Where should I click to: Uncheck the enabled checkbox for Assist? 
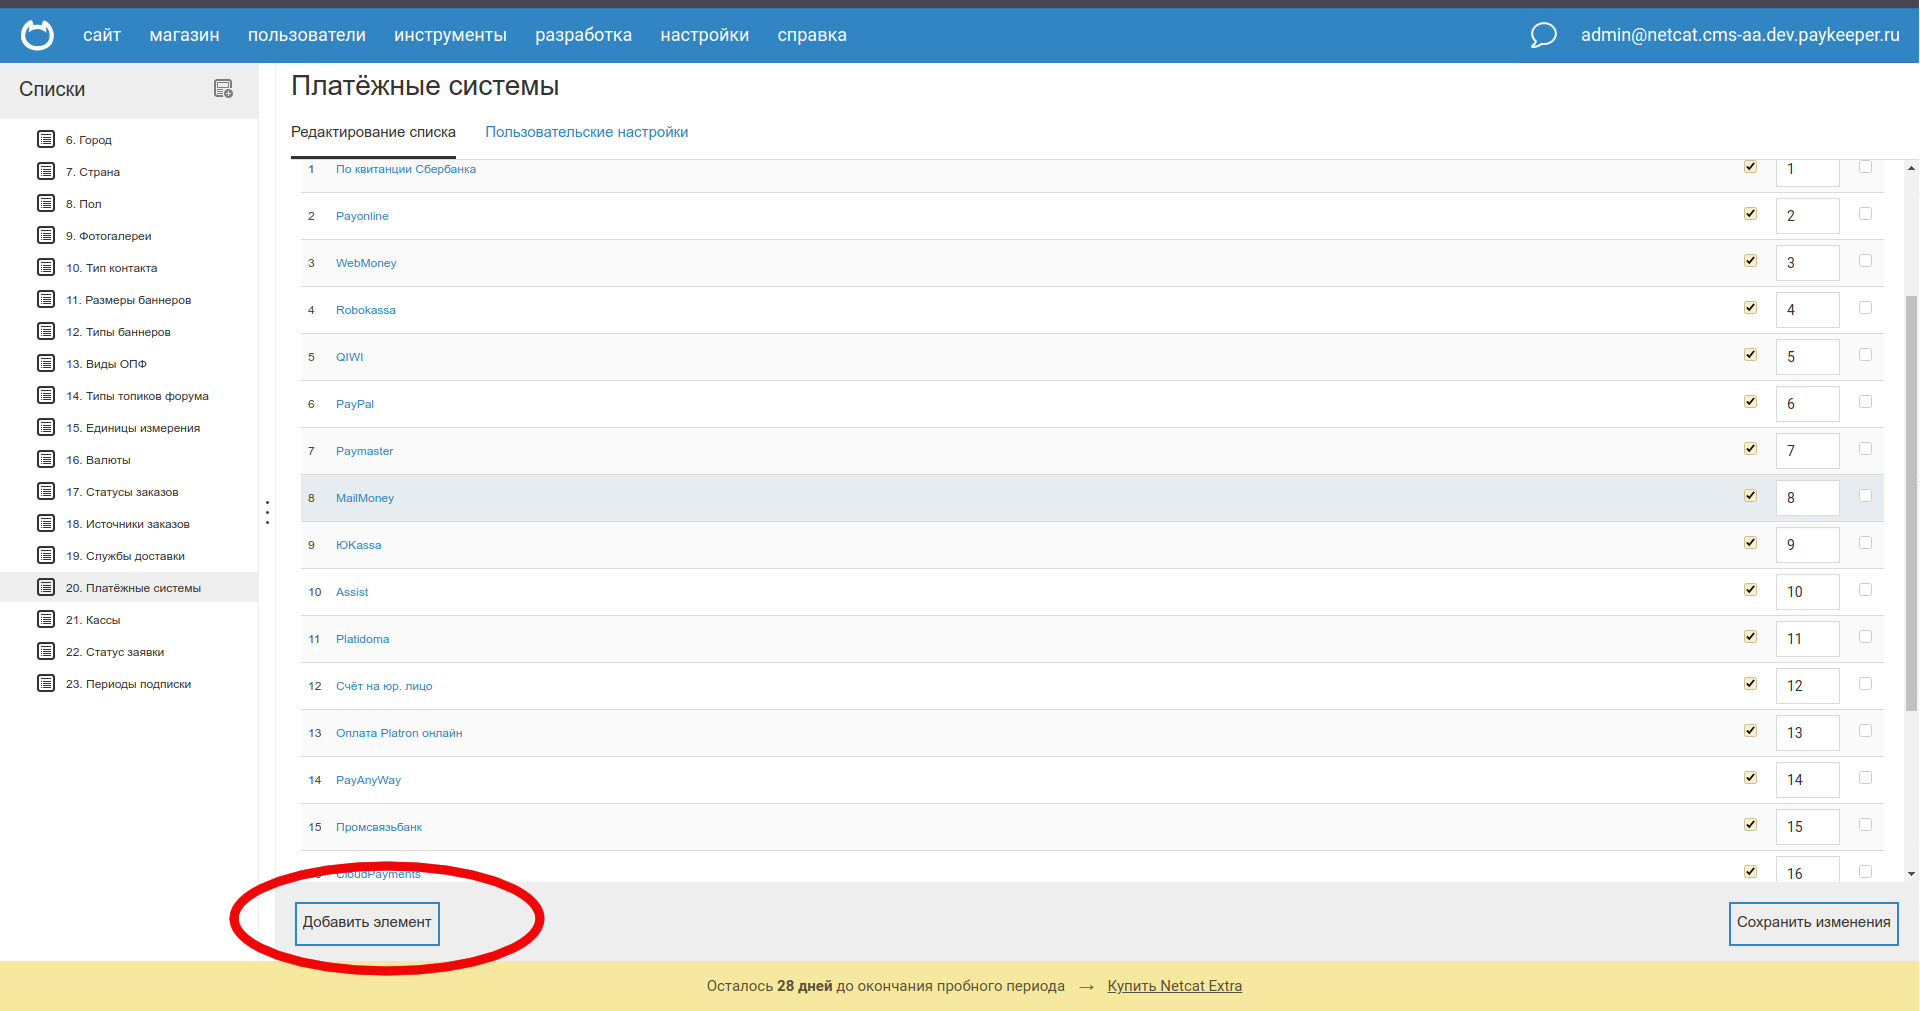(x=1750, y=590)
